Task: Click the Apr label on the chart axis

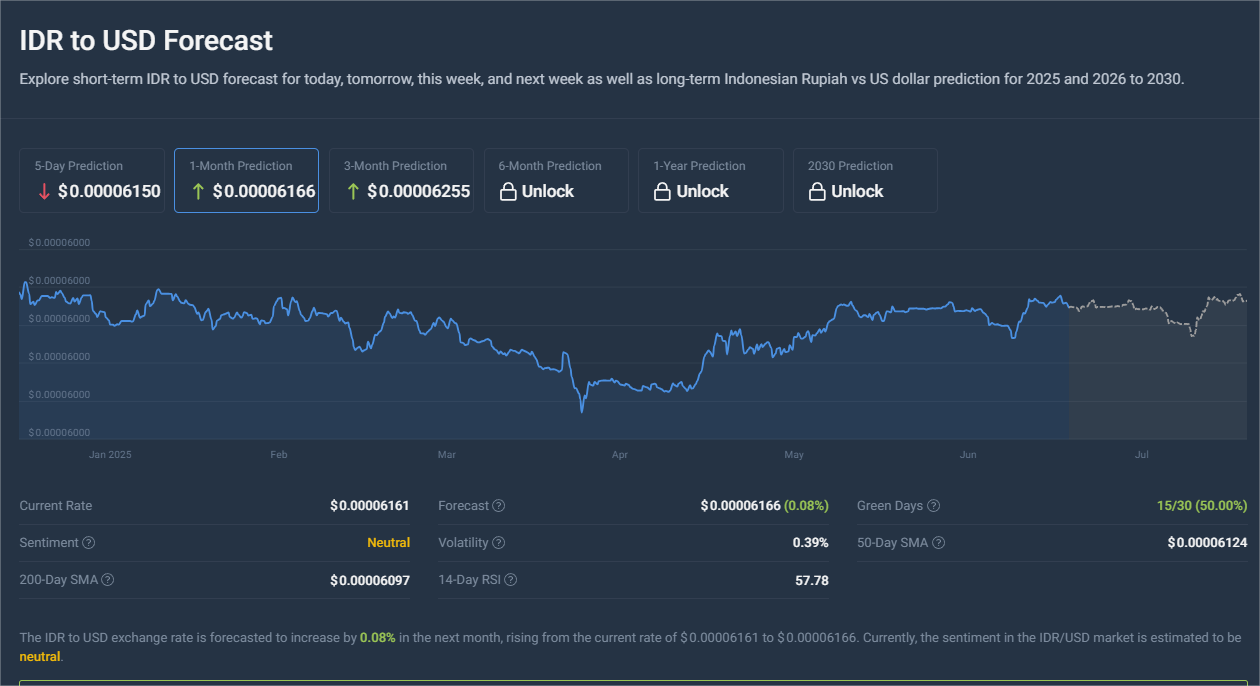Action: pyautogui.click(x=620, y=455)
